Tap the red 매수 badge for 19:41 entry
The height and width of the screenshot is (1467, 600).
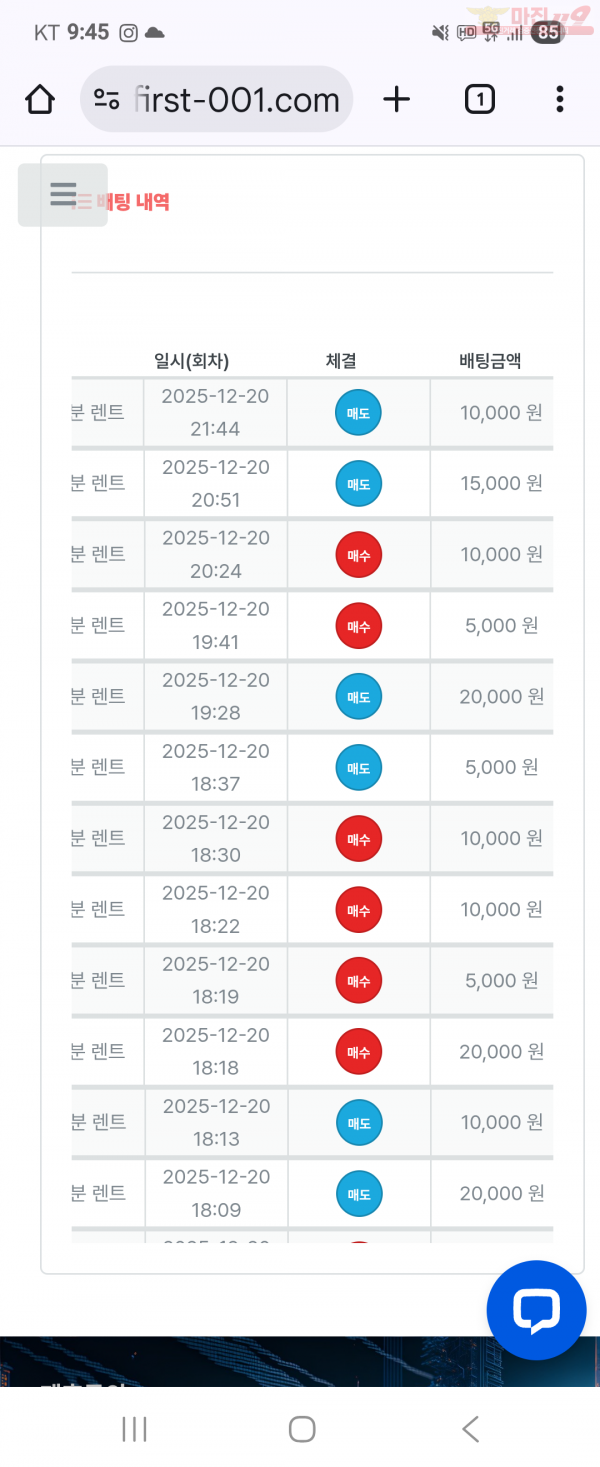click(359, 625)
